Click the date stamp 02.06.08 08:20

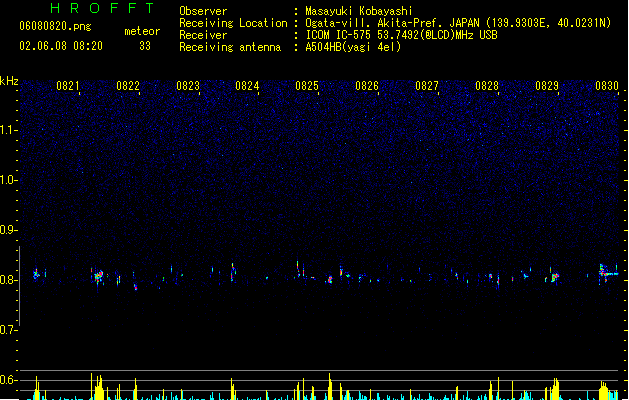coord(61,46)
